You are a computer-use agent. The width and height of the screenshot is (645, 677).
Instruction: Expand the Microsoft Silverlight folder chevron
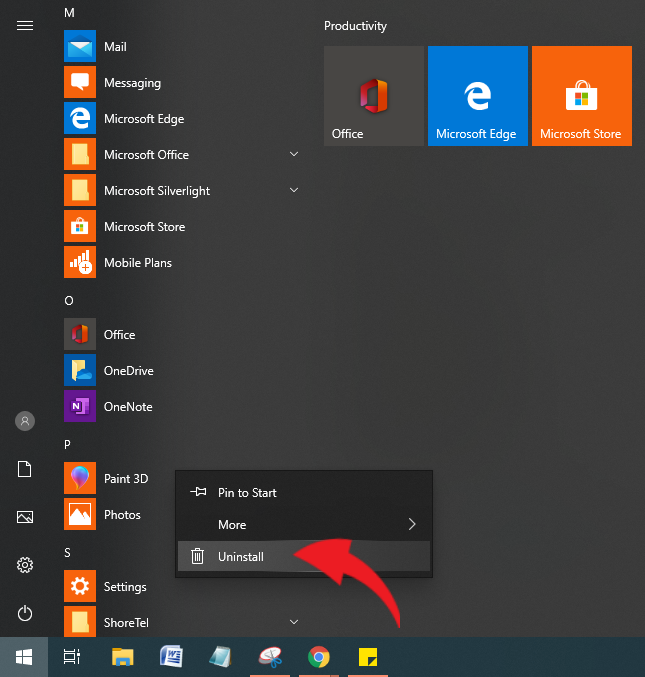click(x=294, y=190)
